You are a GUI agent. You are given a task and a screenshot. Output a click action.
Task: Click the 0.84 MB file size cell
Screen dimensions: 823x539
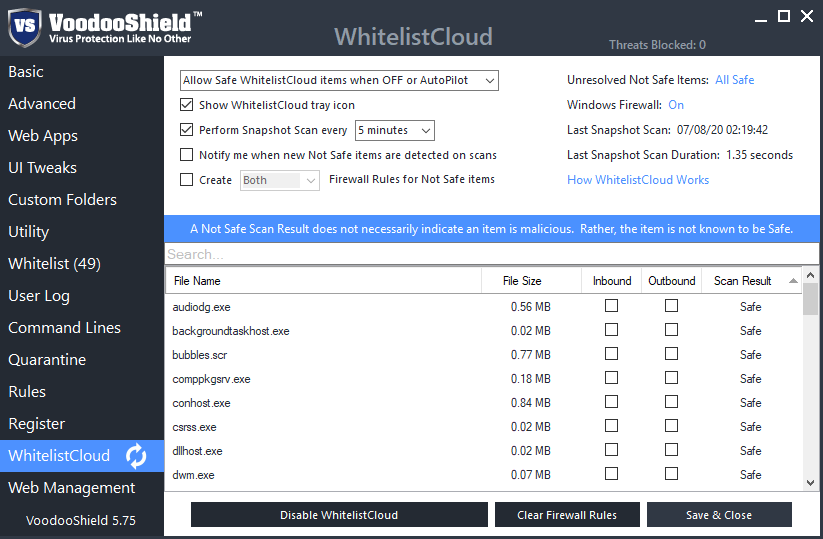coord(531,403)
